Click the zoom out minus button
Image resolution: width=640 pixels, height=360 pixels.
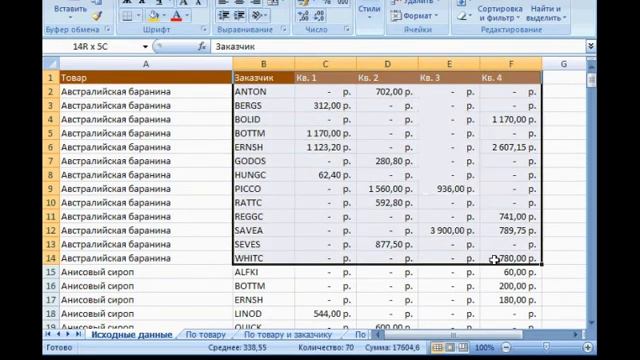tap(506, 347)
